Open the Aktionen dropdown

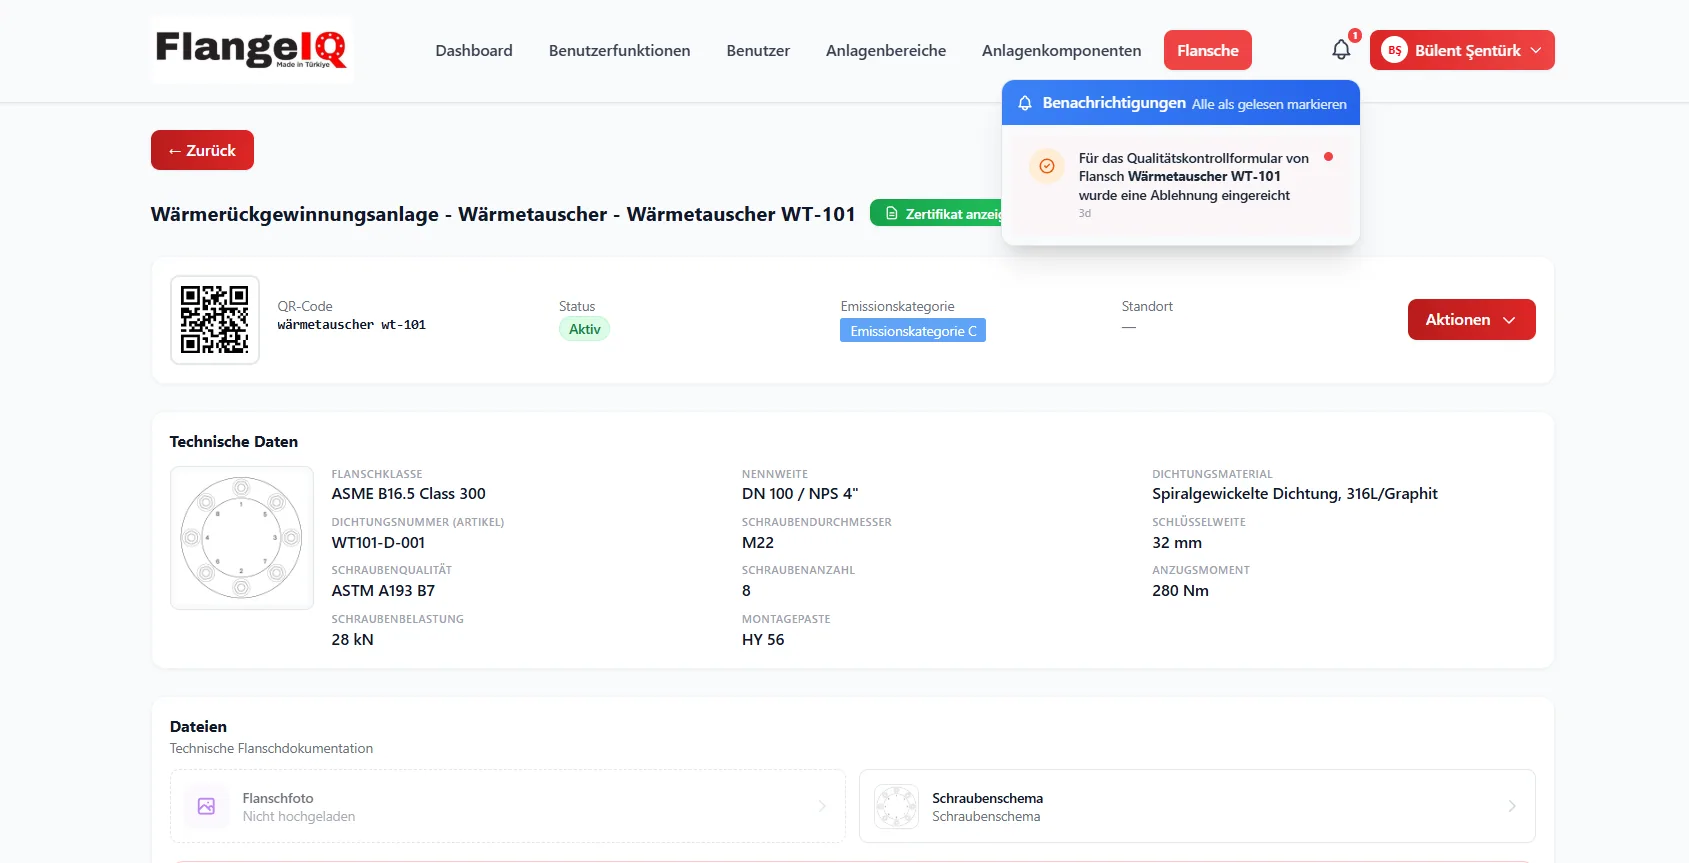click(x=1471, y=320)
